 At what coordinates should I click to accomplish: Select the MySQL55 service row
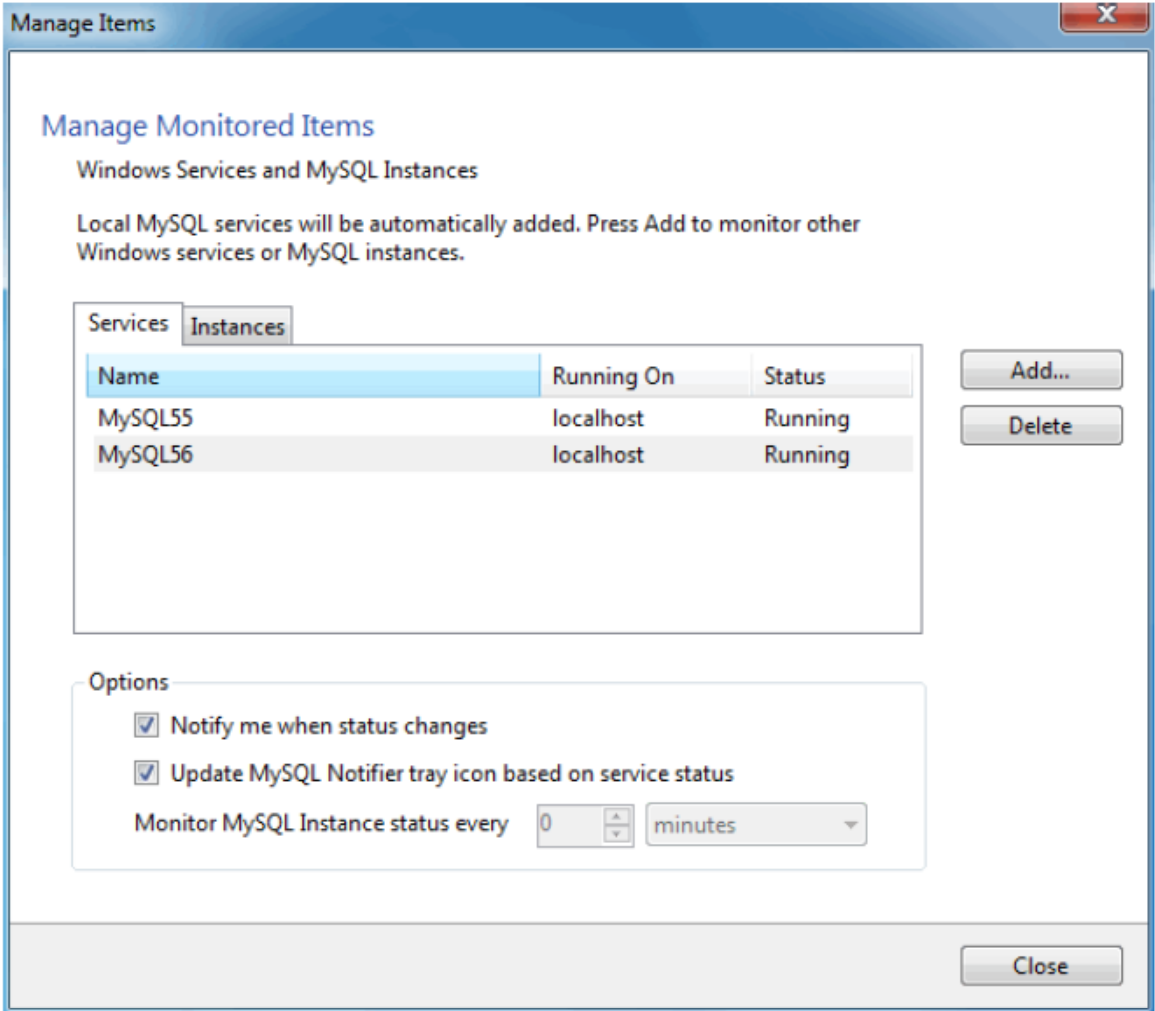[x=300, y=417]
